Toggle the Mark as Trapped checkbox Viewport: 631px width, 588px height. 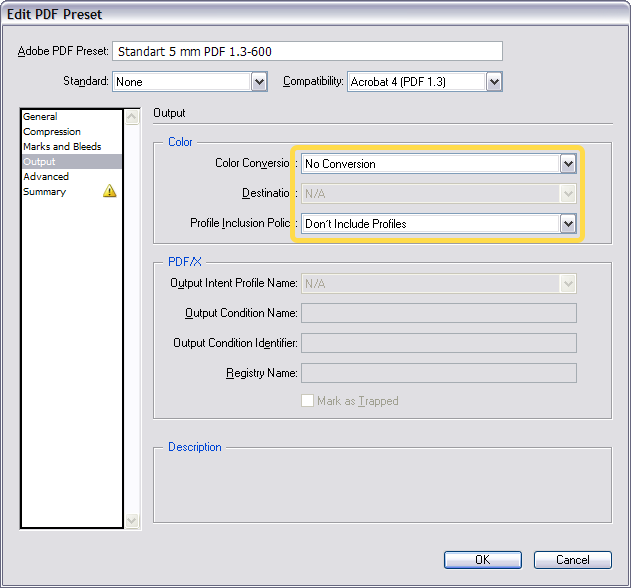click(307, 401)
